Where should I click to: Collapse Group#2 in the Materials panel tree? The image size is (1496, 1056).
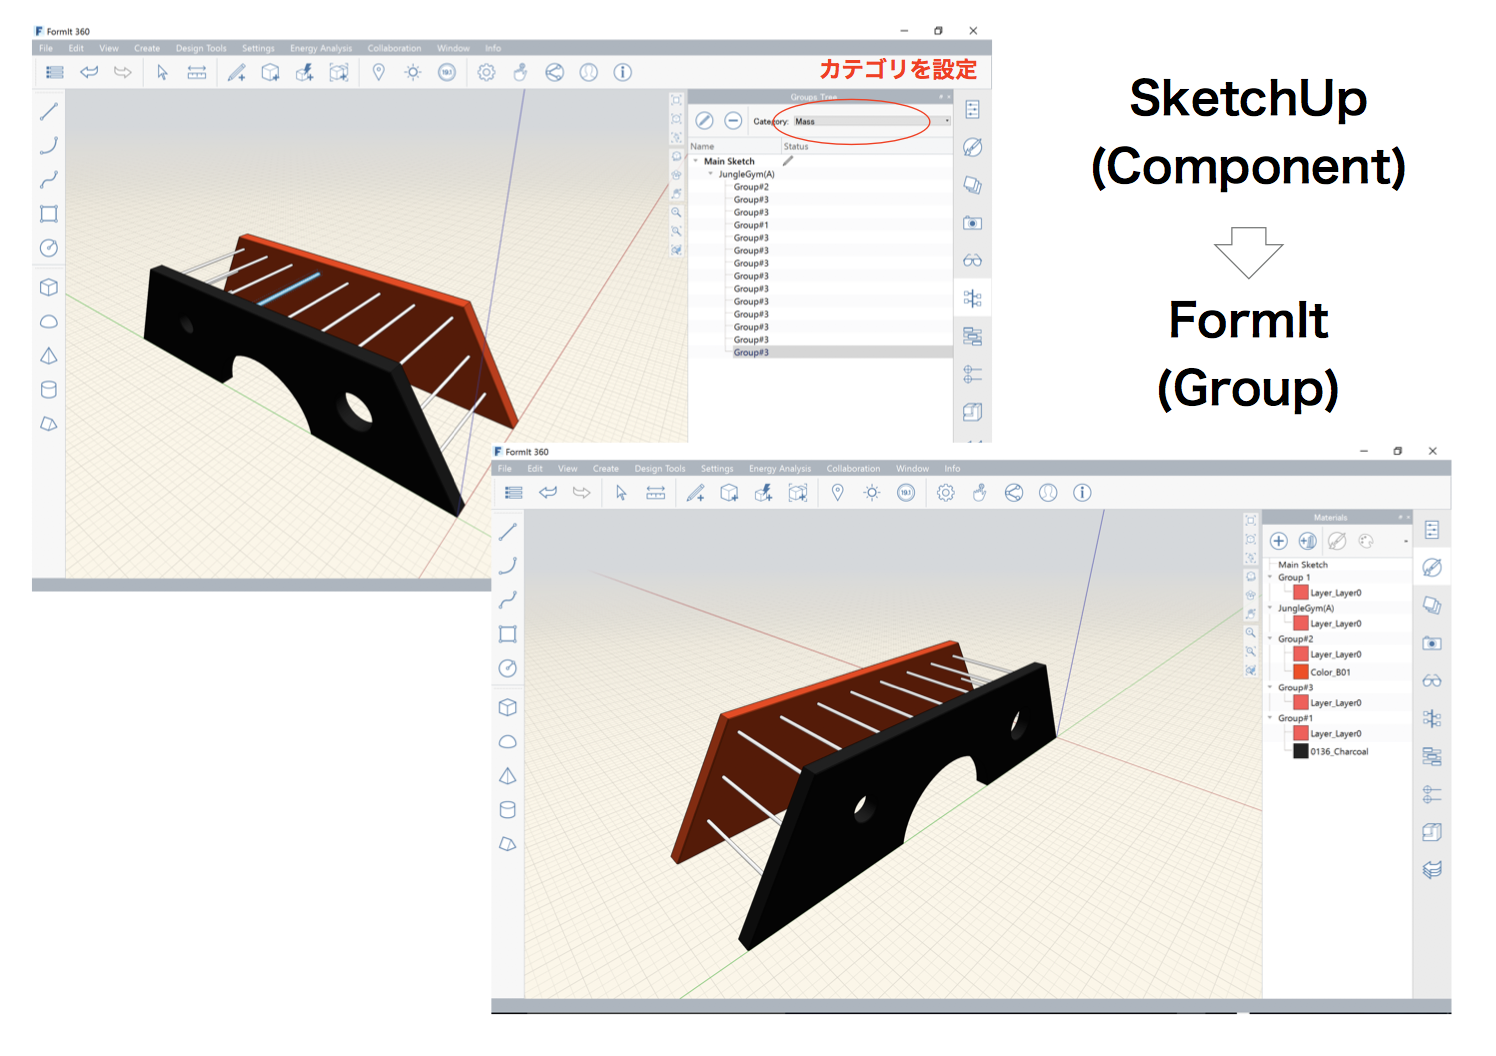[x=1271, y=639]
